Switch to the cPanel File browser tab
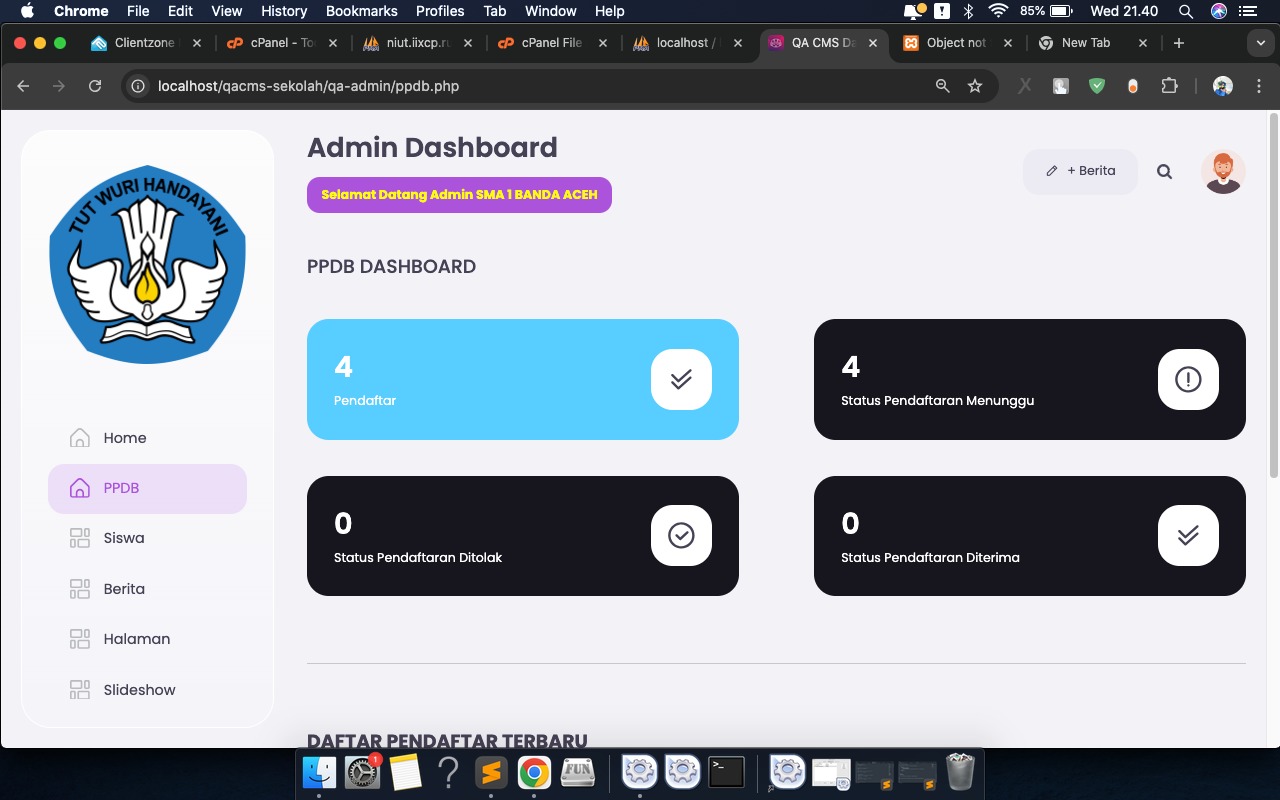 [551, 43]
